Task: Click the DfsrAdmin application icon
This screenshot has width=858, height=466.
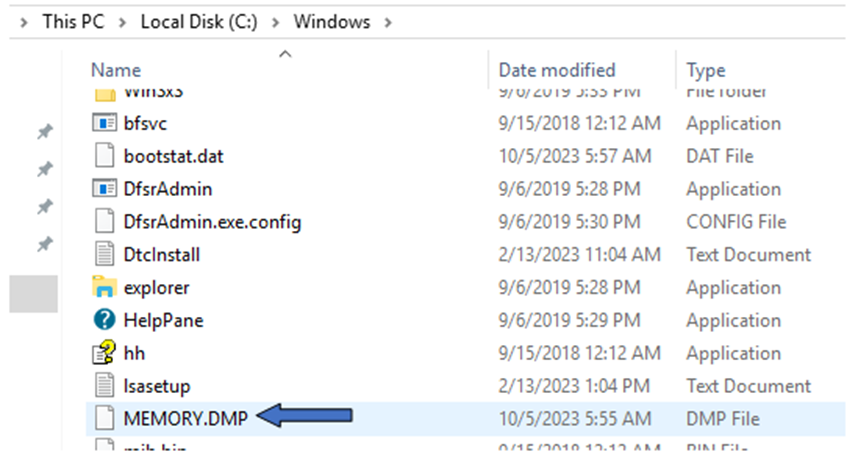Action: 105,189
